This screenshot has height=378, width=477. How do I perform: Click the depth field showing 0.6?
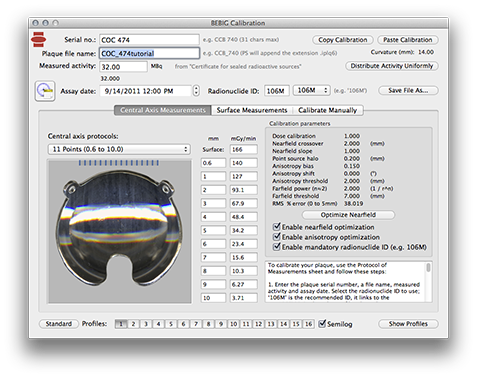coord(213,163)
